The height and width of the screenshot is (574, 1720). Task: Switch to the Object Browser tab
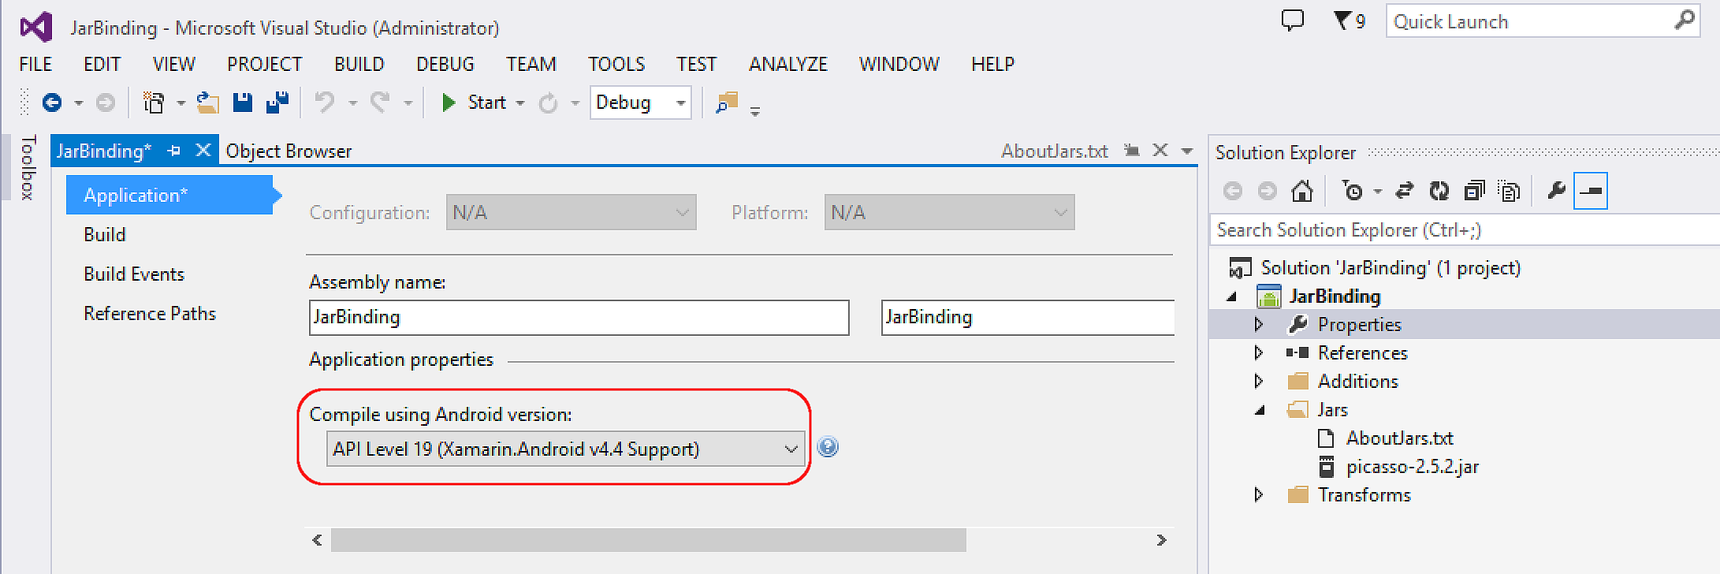(x=289, y=151)
